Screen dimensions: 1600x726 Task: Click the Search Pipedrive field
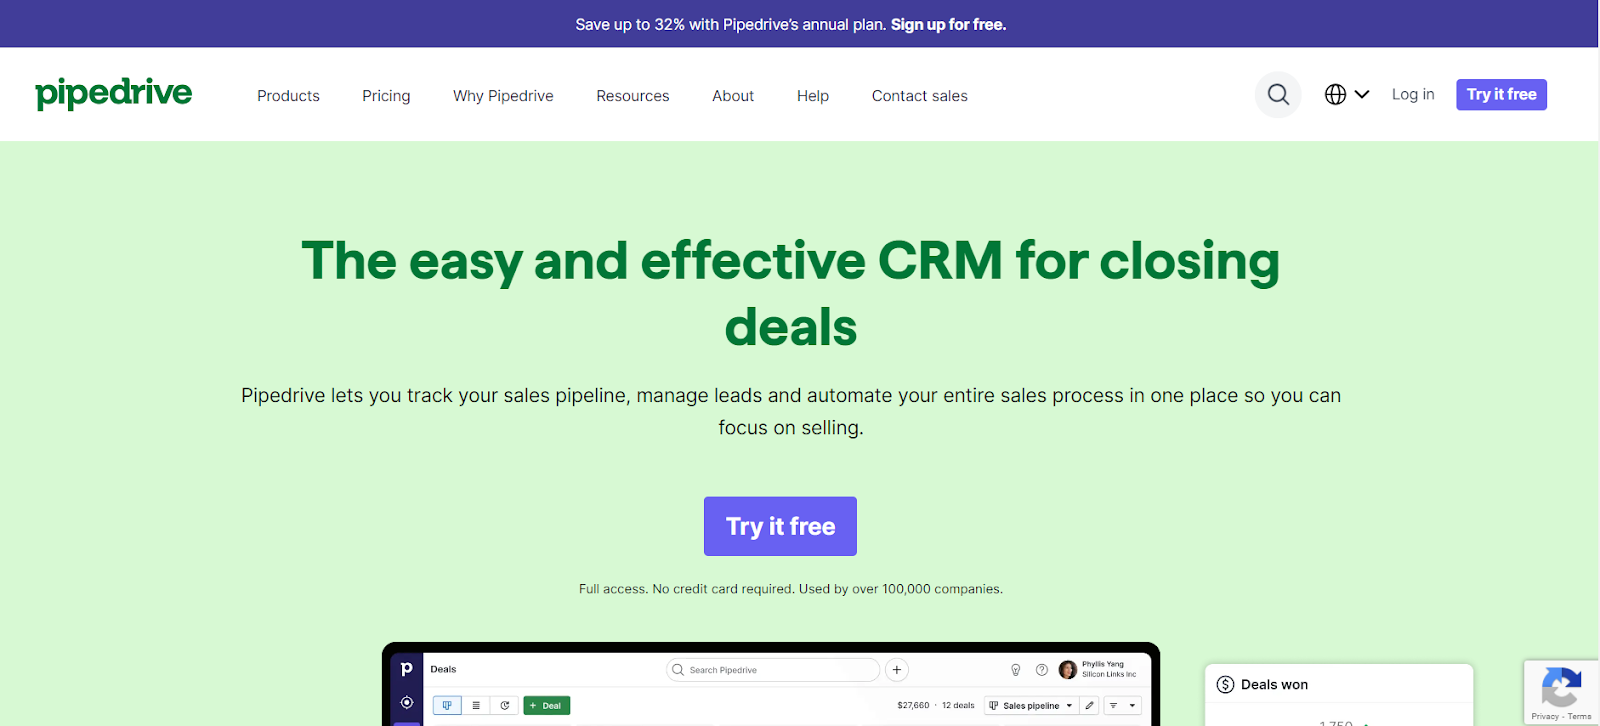click(x=773, y=670)
